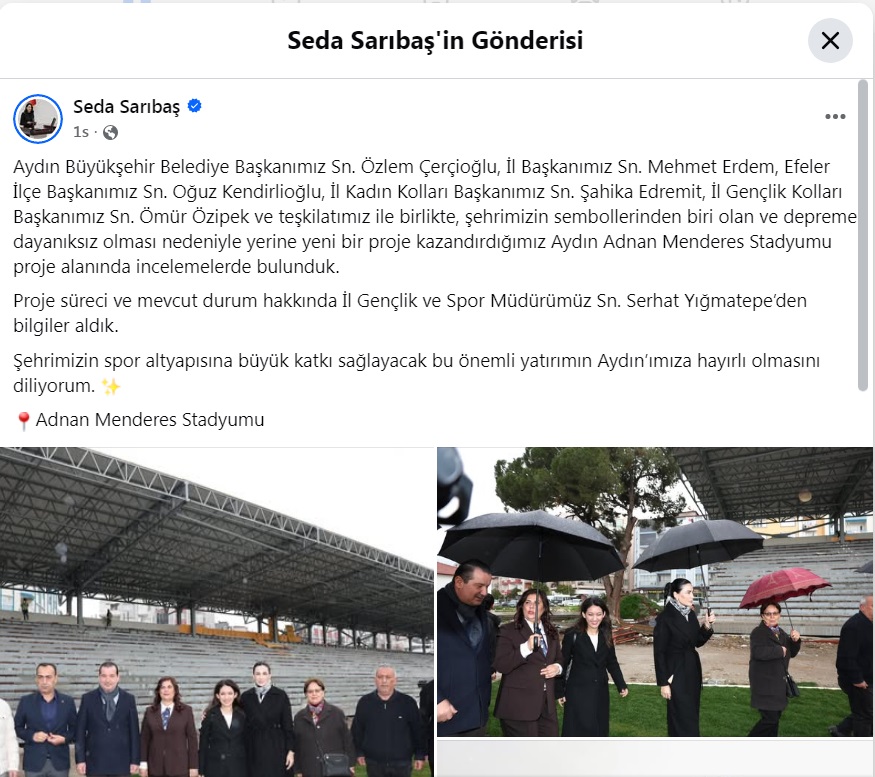Click the red pin location emoji

[23, 421]
